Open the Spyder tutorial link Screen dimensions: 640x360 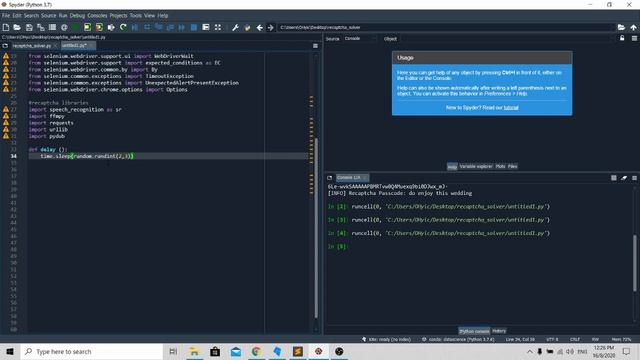click(x=511, y=108)
